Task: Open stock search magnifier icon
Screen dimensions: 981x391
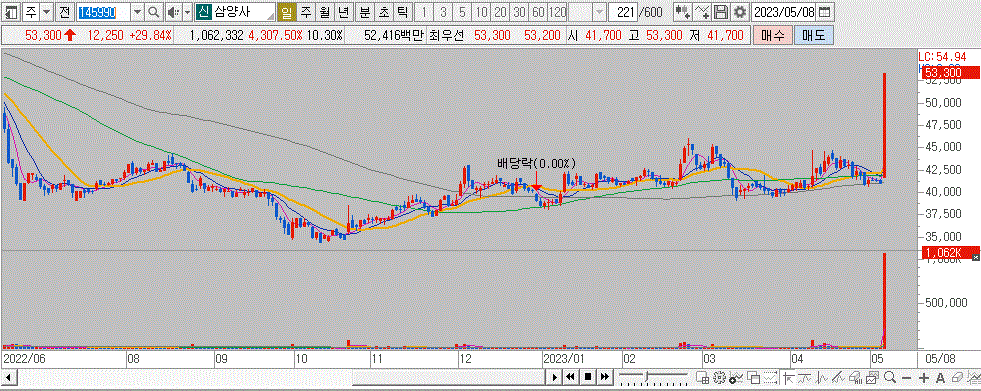Action: point(153,11)
